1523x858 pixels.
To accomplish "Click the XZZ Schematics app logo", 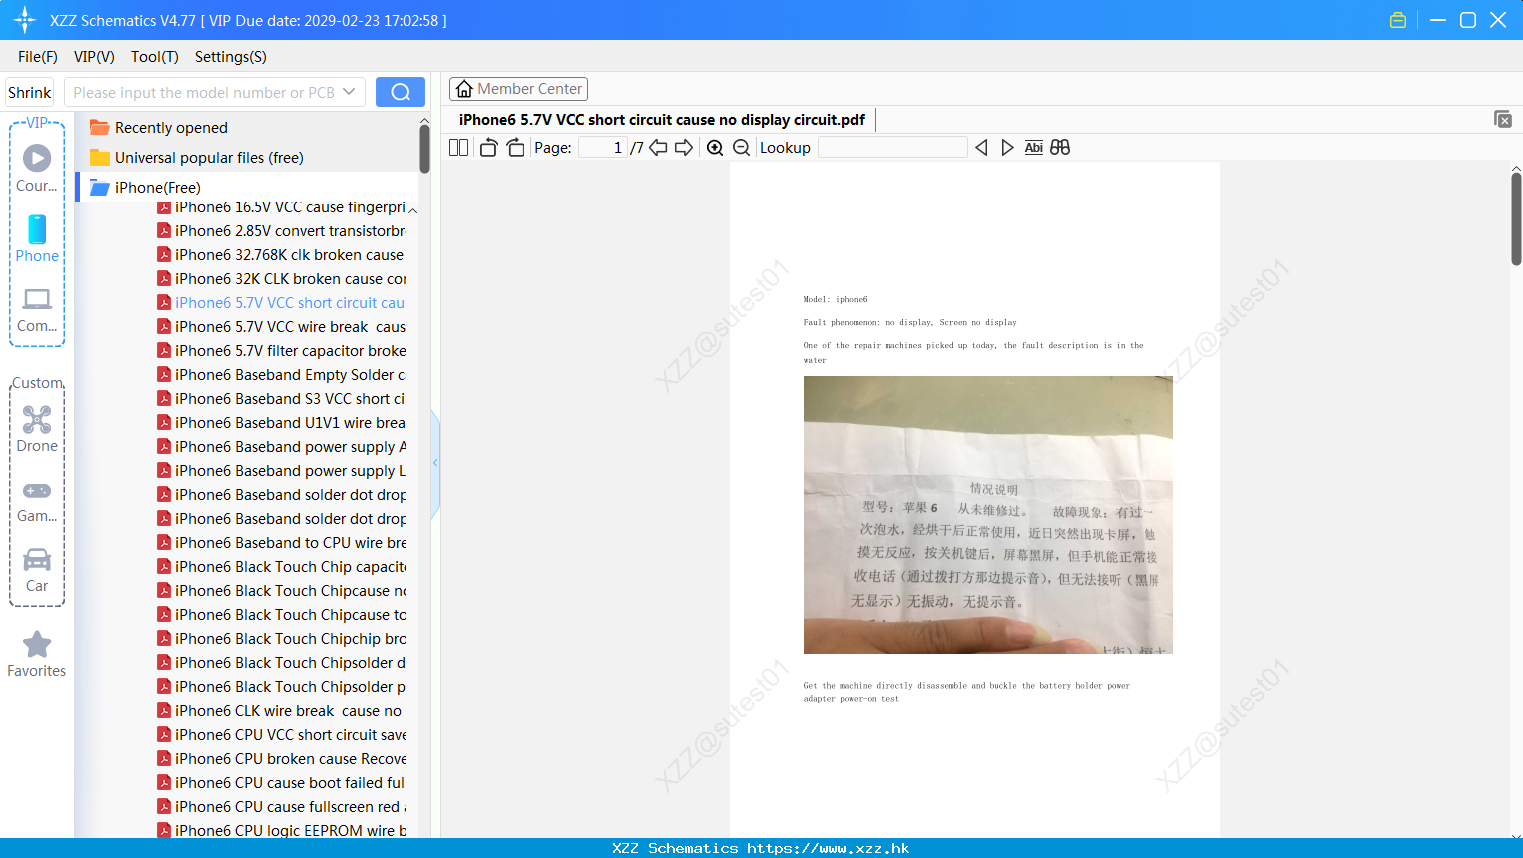I will pos(25,20).
